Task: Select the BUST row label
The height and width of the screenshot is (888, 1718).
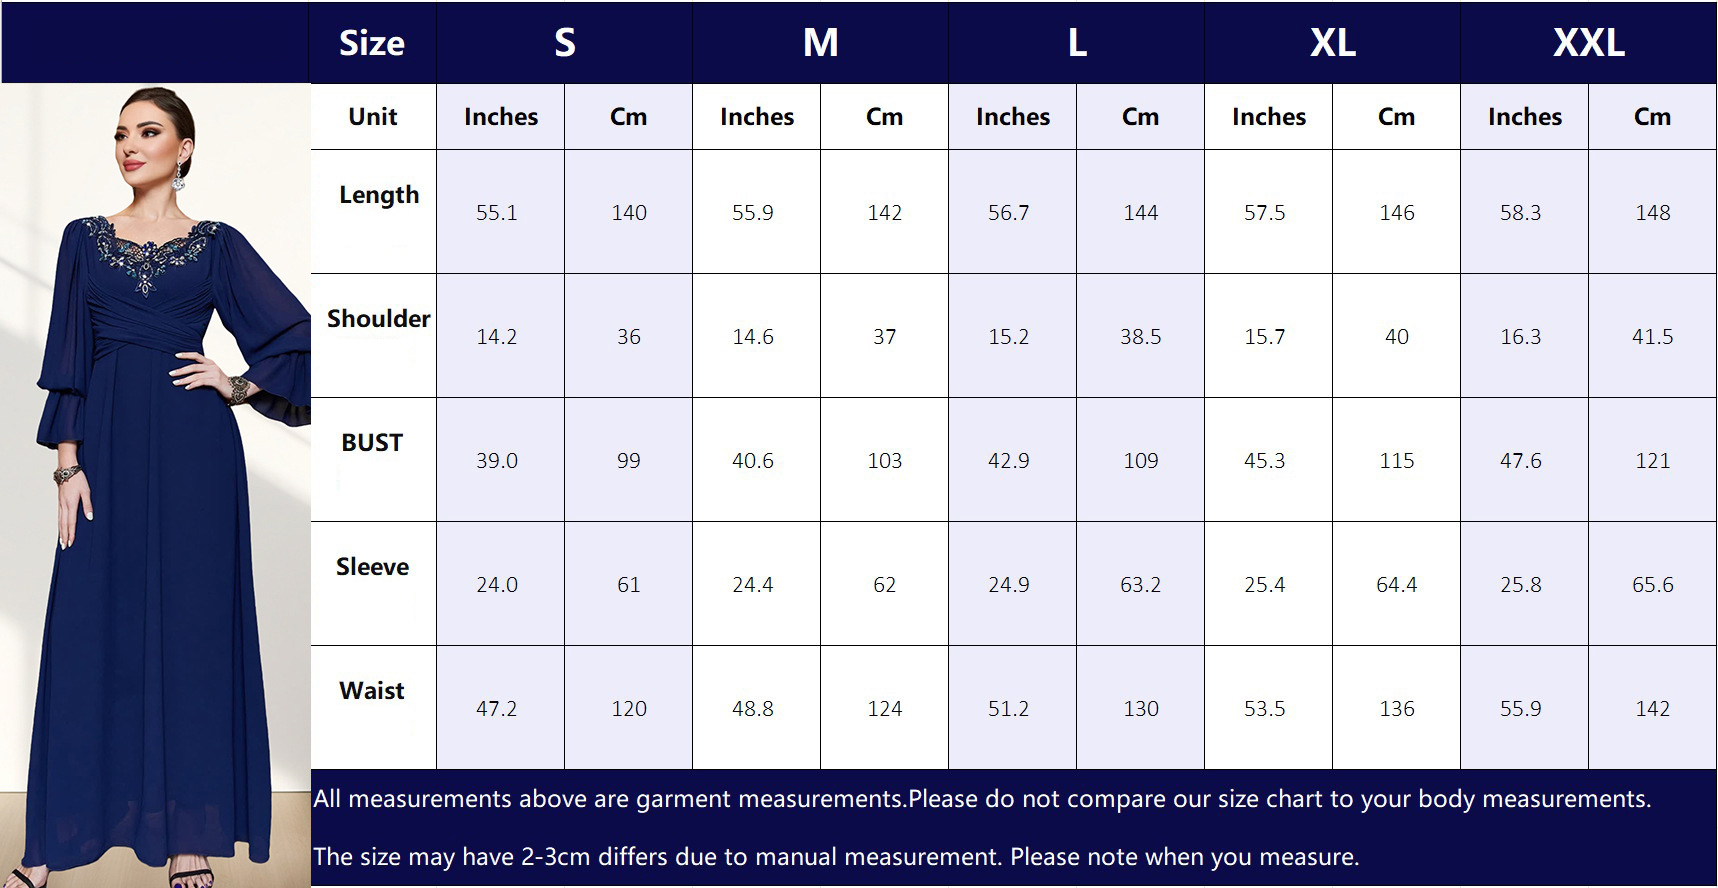Action: 372,443
